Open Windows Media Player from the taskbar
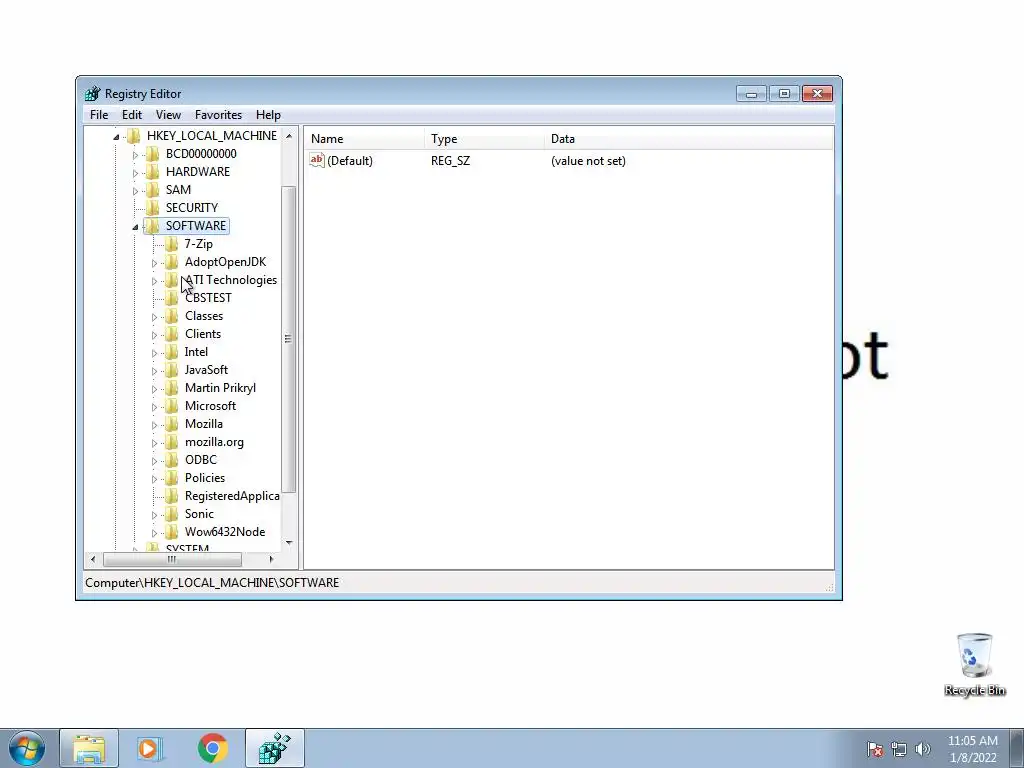Screen dimensions: 1024x768 click(150, 748)
